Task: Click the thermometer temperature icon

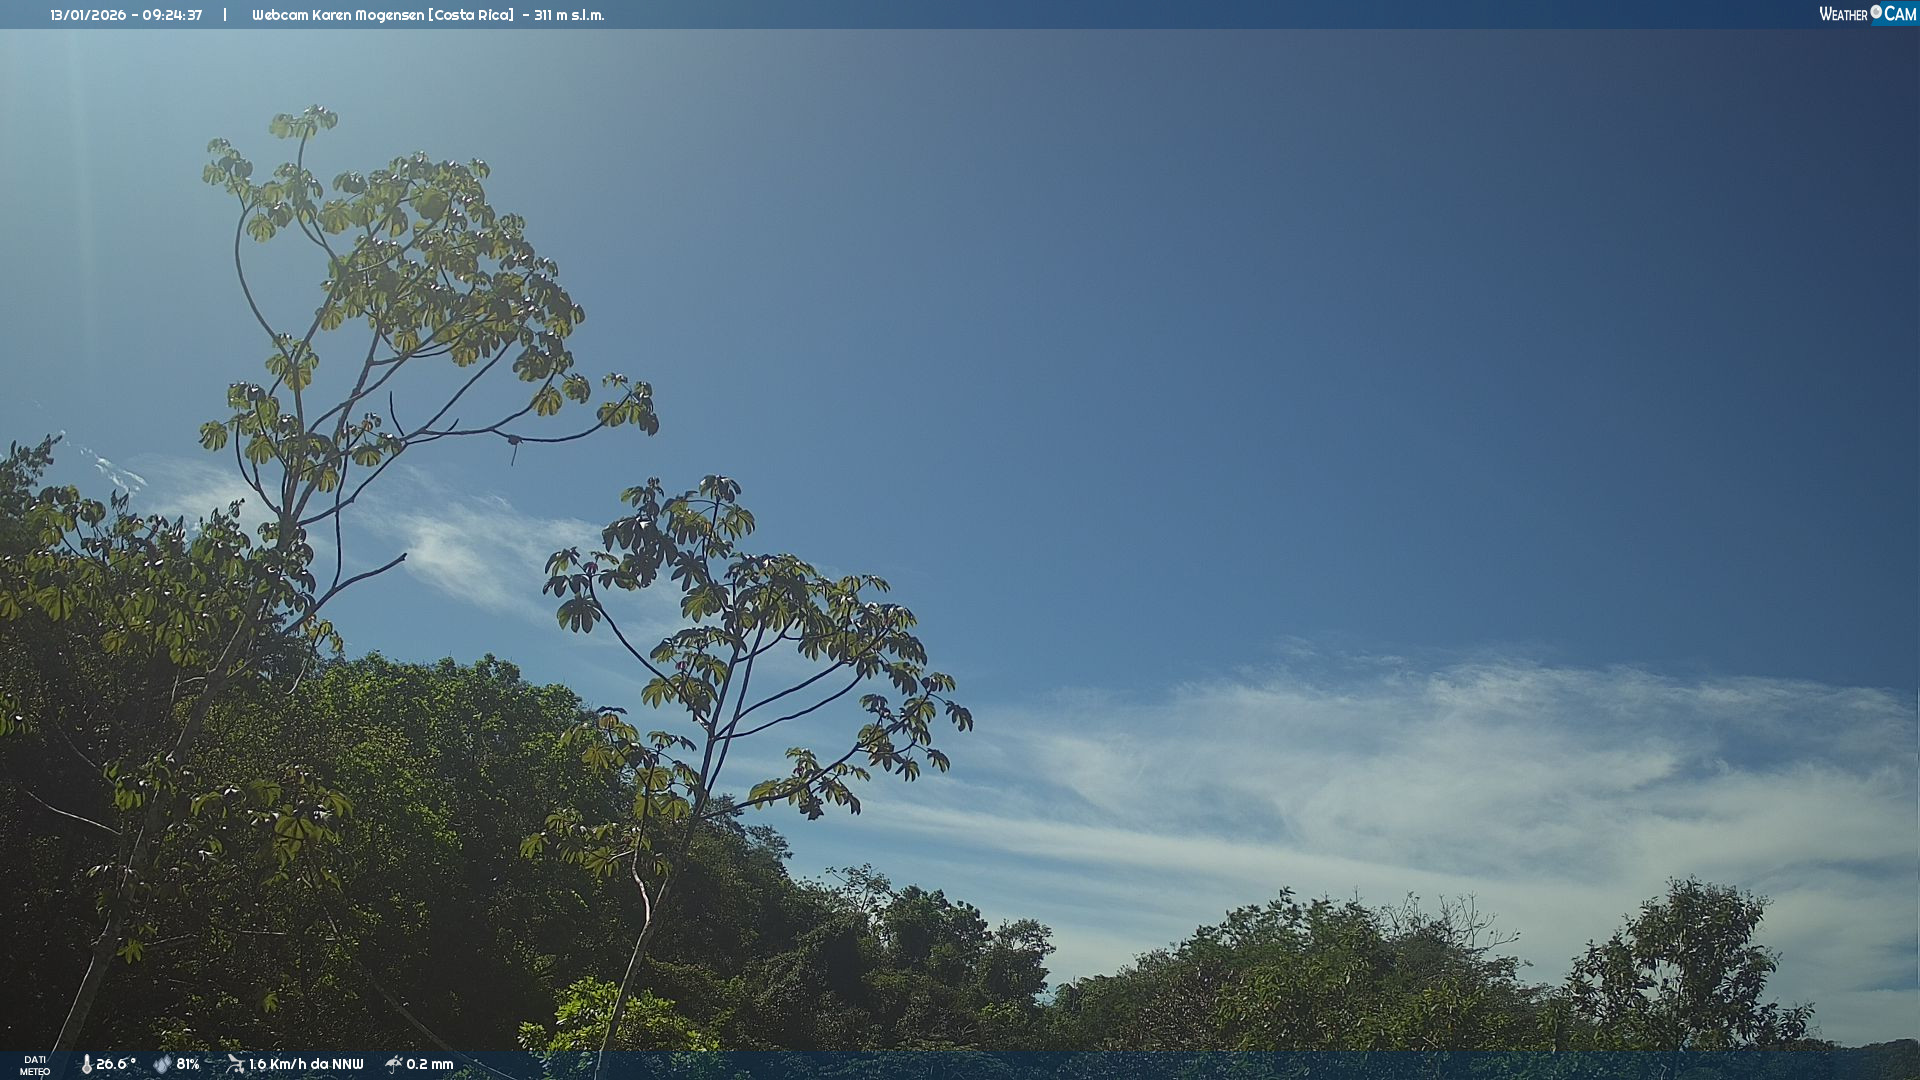Action: [x=86, y=1064]
